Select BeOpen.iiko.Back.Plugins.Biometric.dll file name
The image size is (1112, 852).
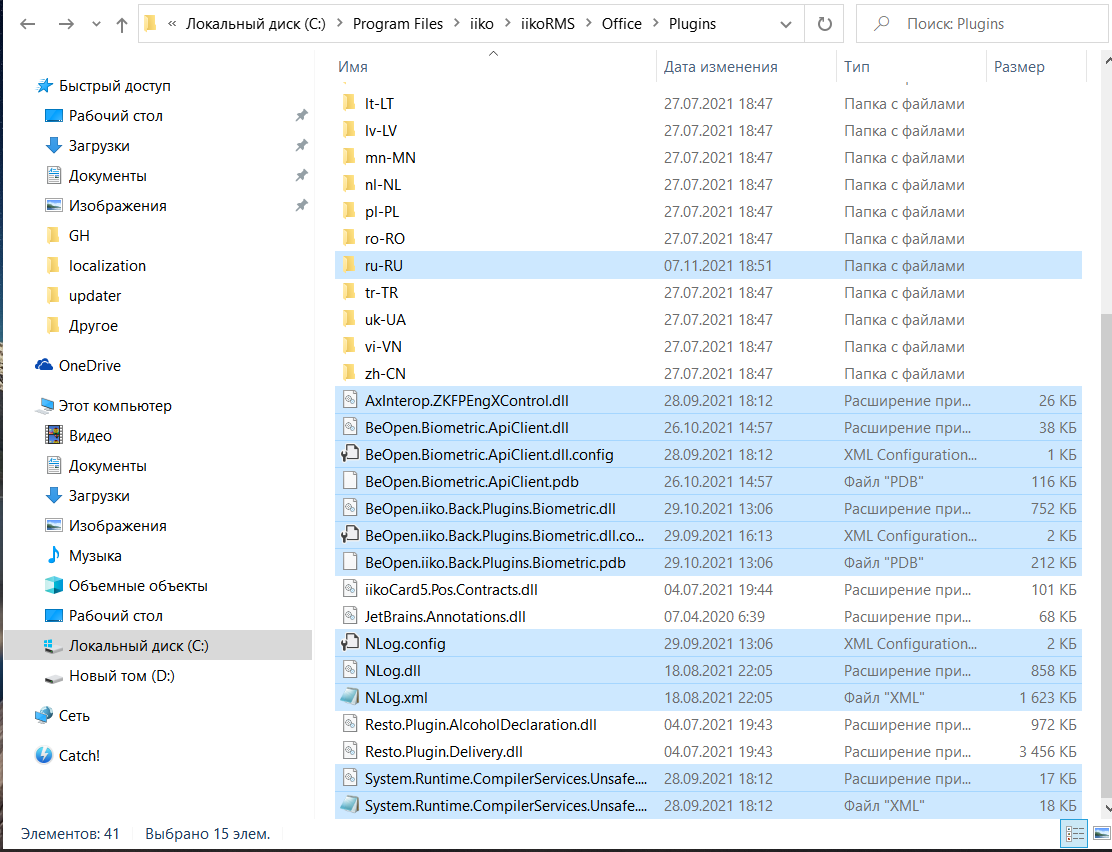point(490,509)
